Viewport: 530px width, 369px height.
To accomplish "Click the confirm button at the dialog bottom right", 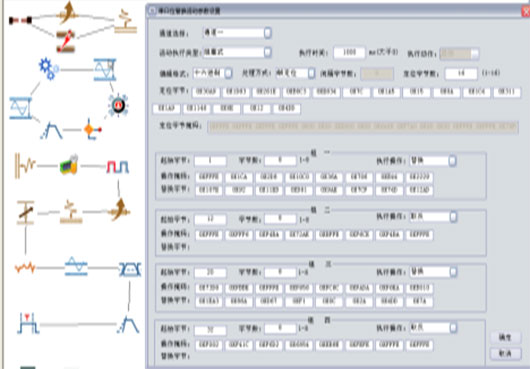I will pos(505,338).
